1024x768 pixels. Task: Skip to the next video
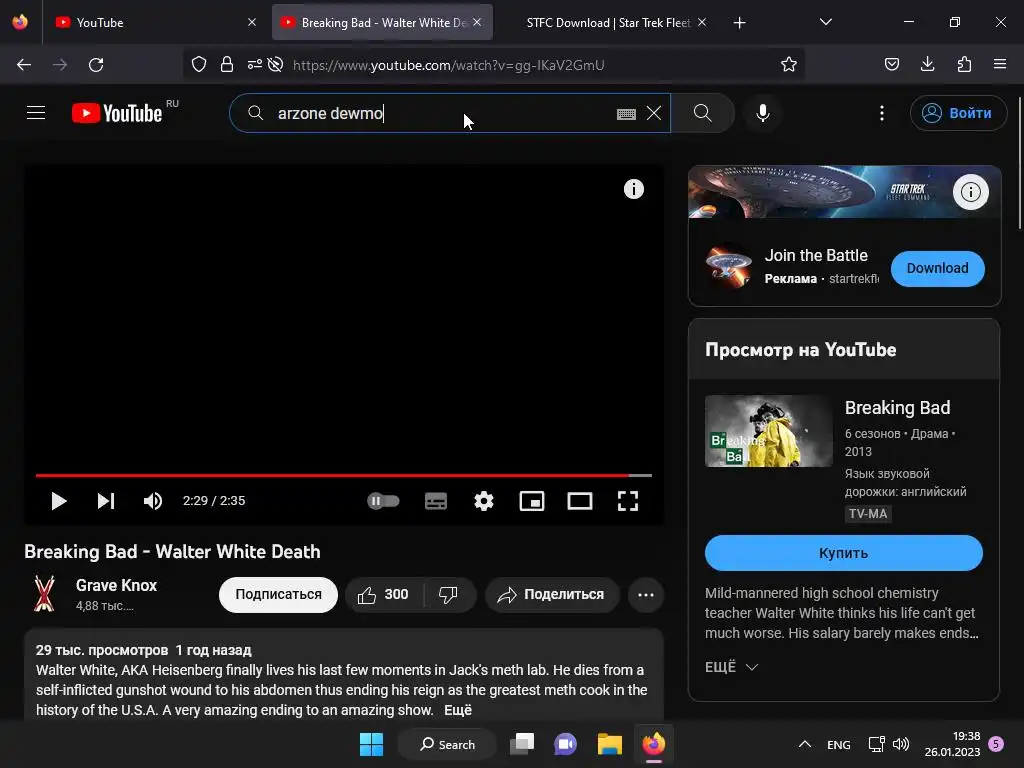click(106, 501)
